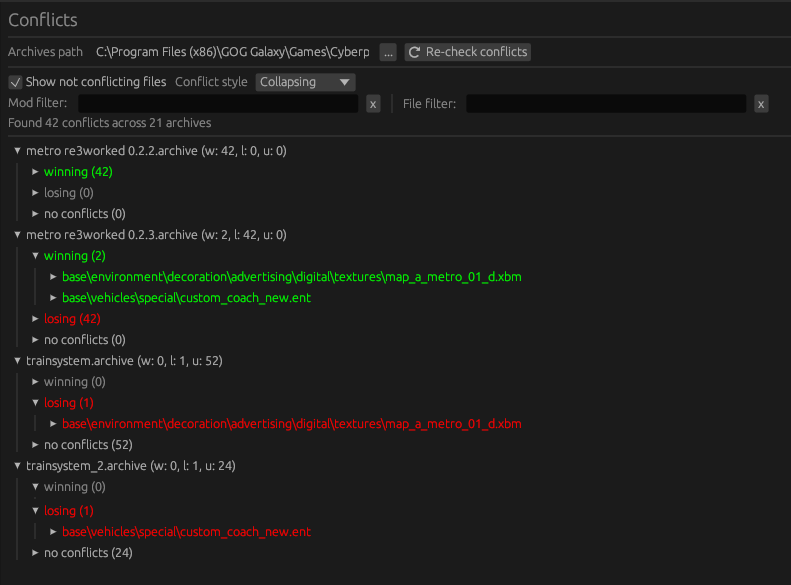The height and width of the screenshot is (585, 791).
Task: Expand losing (0) under metro re3worked 0.2.2
Action: [35, 193]
